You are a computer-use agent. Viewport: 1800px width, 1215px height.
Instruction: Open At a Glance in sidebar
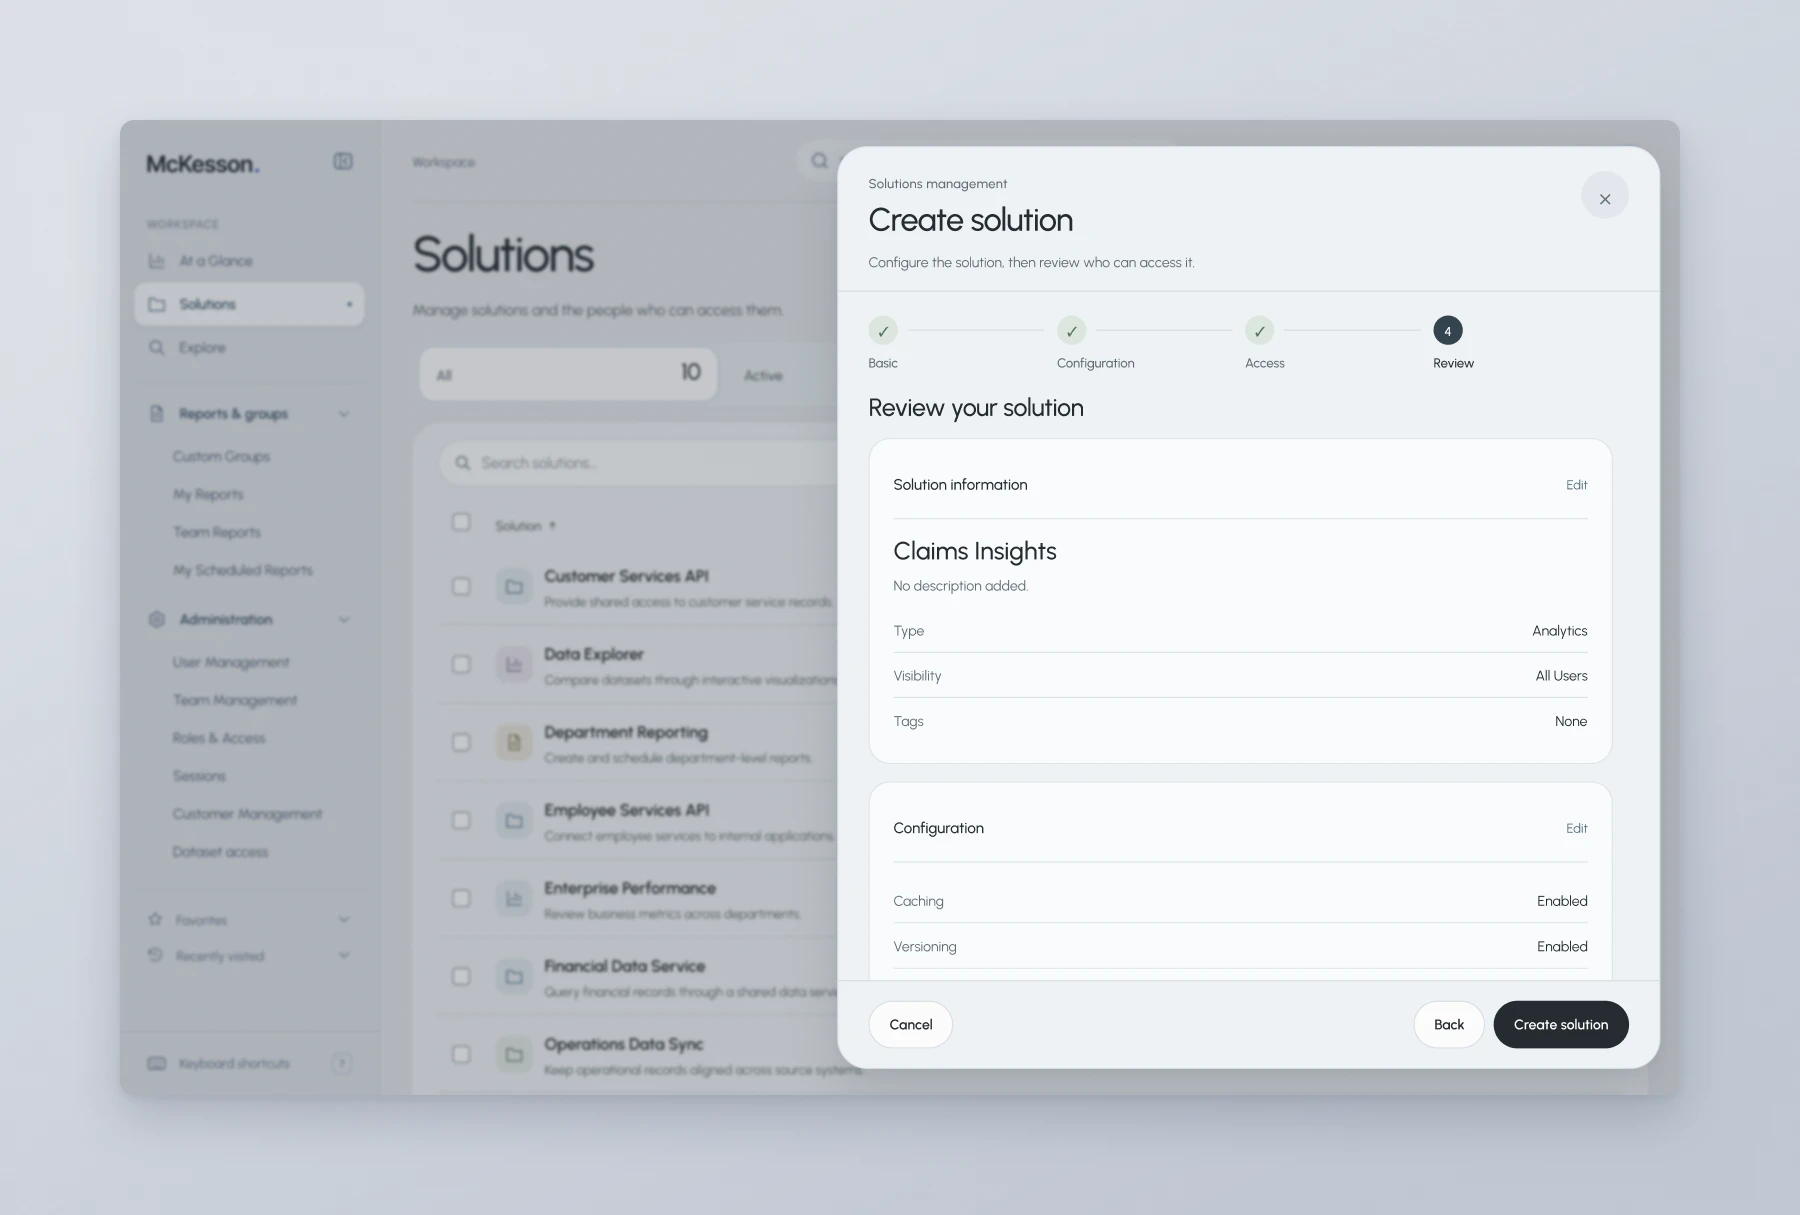point(248,261)
